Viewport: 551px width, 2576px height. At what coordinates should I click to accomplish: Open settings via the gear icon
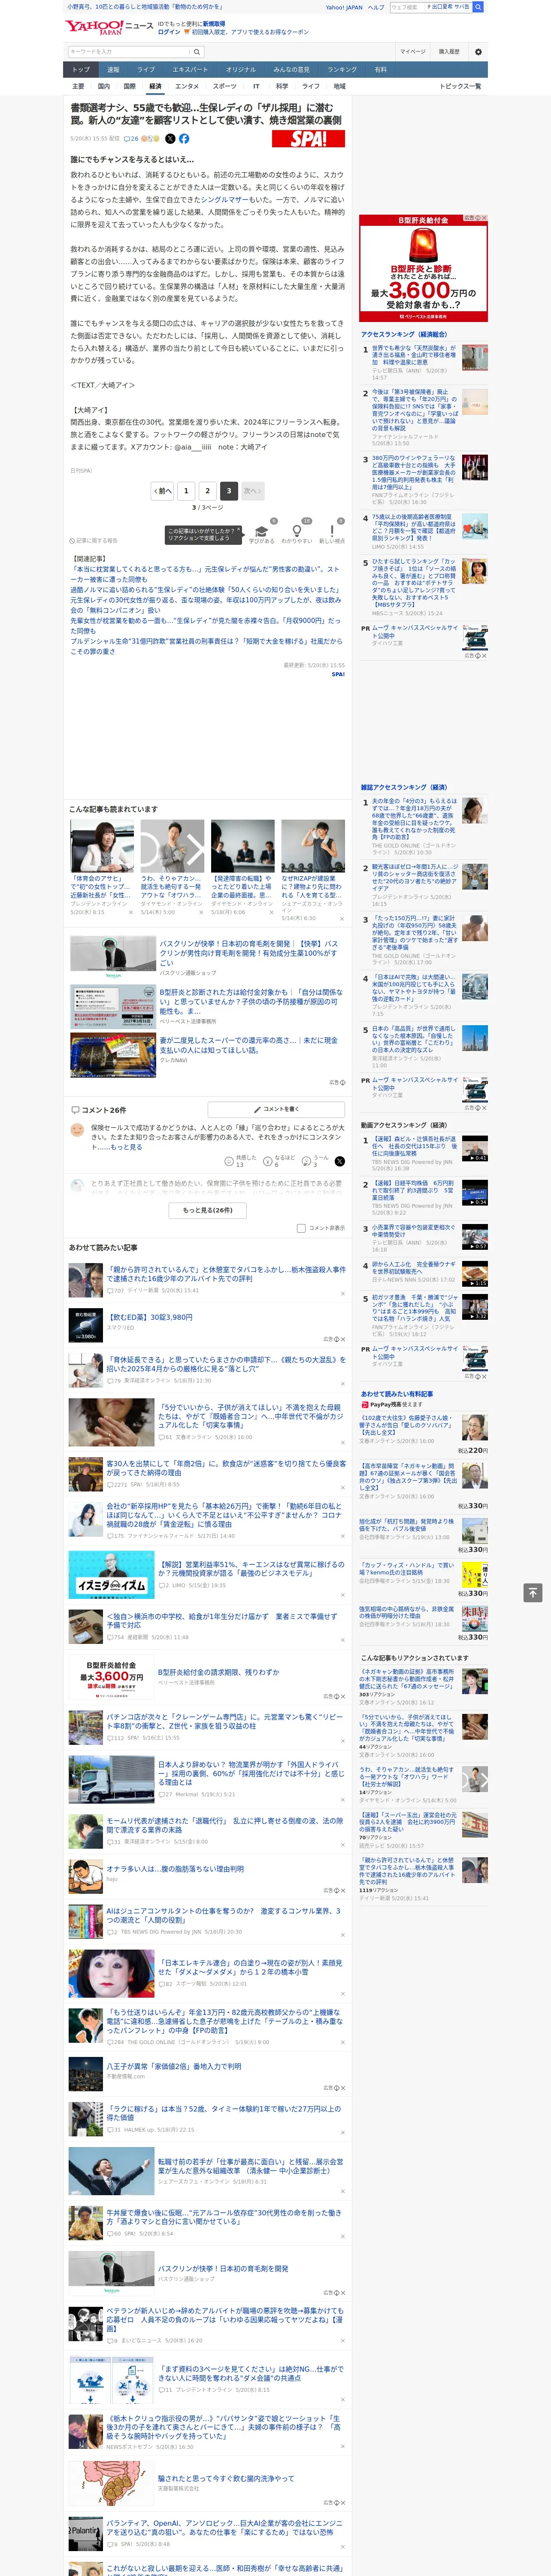pos(478,52)
